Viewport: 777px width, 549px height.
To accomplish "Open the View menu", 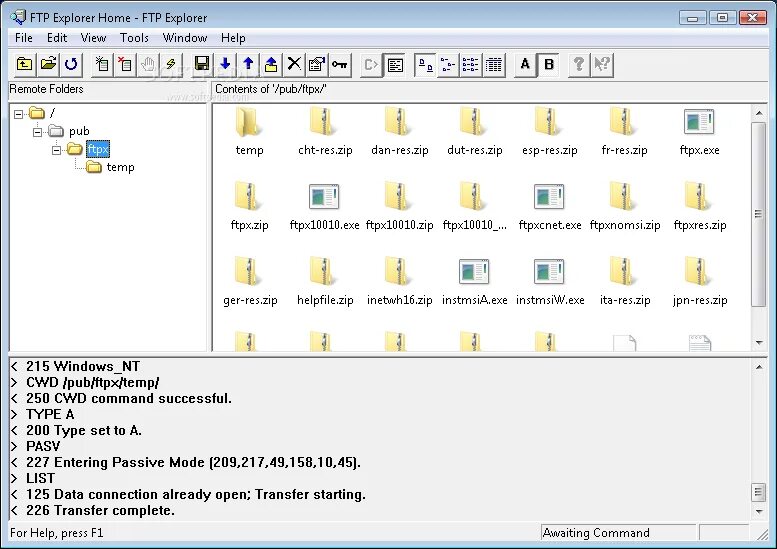I will click(93, 38).
